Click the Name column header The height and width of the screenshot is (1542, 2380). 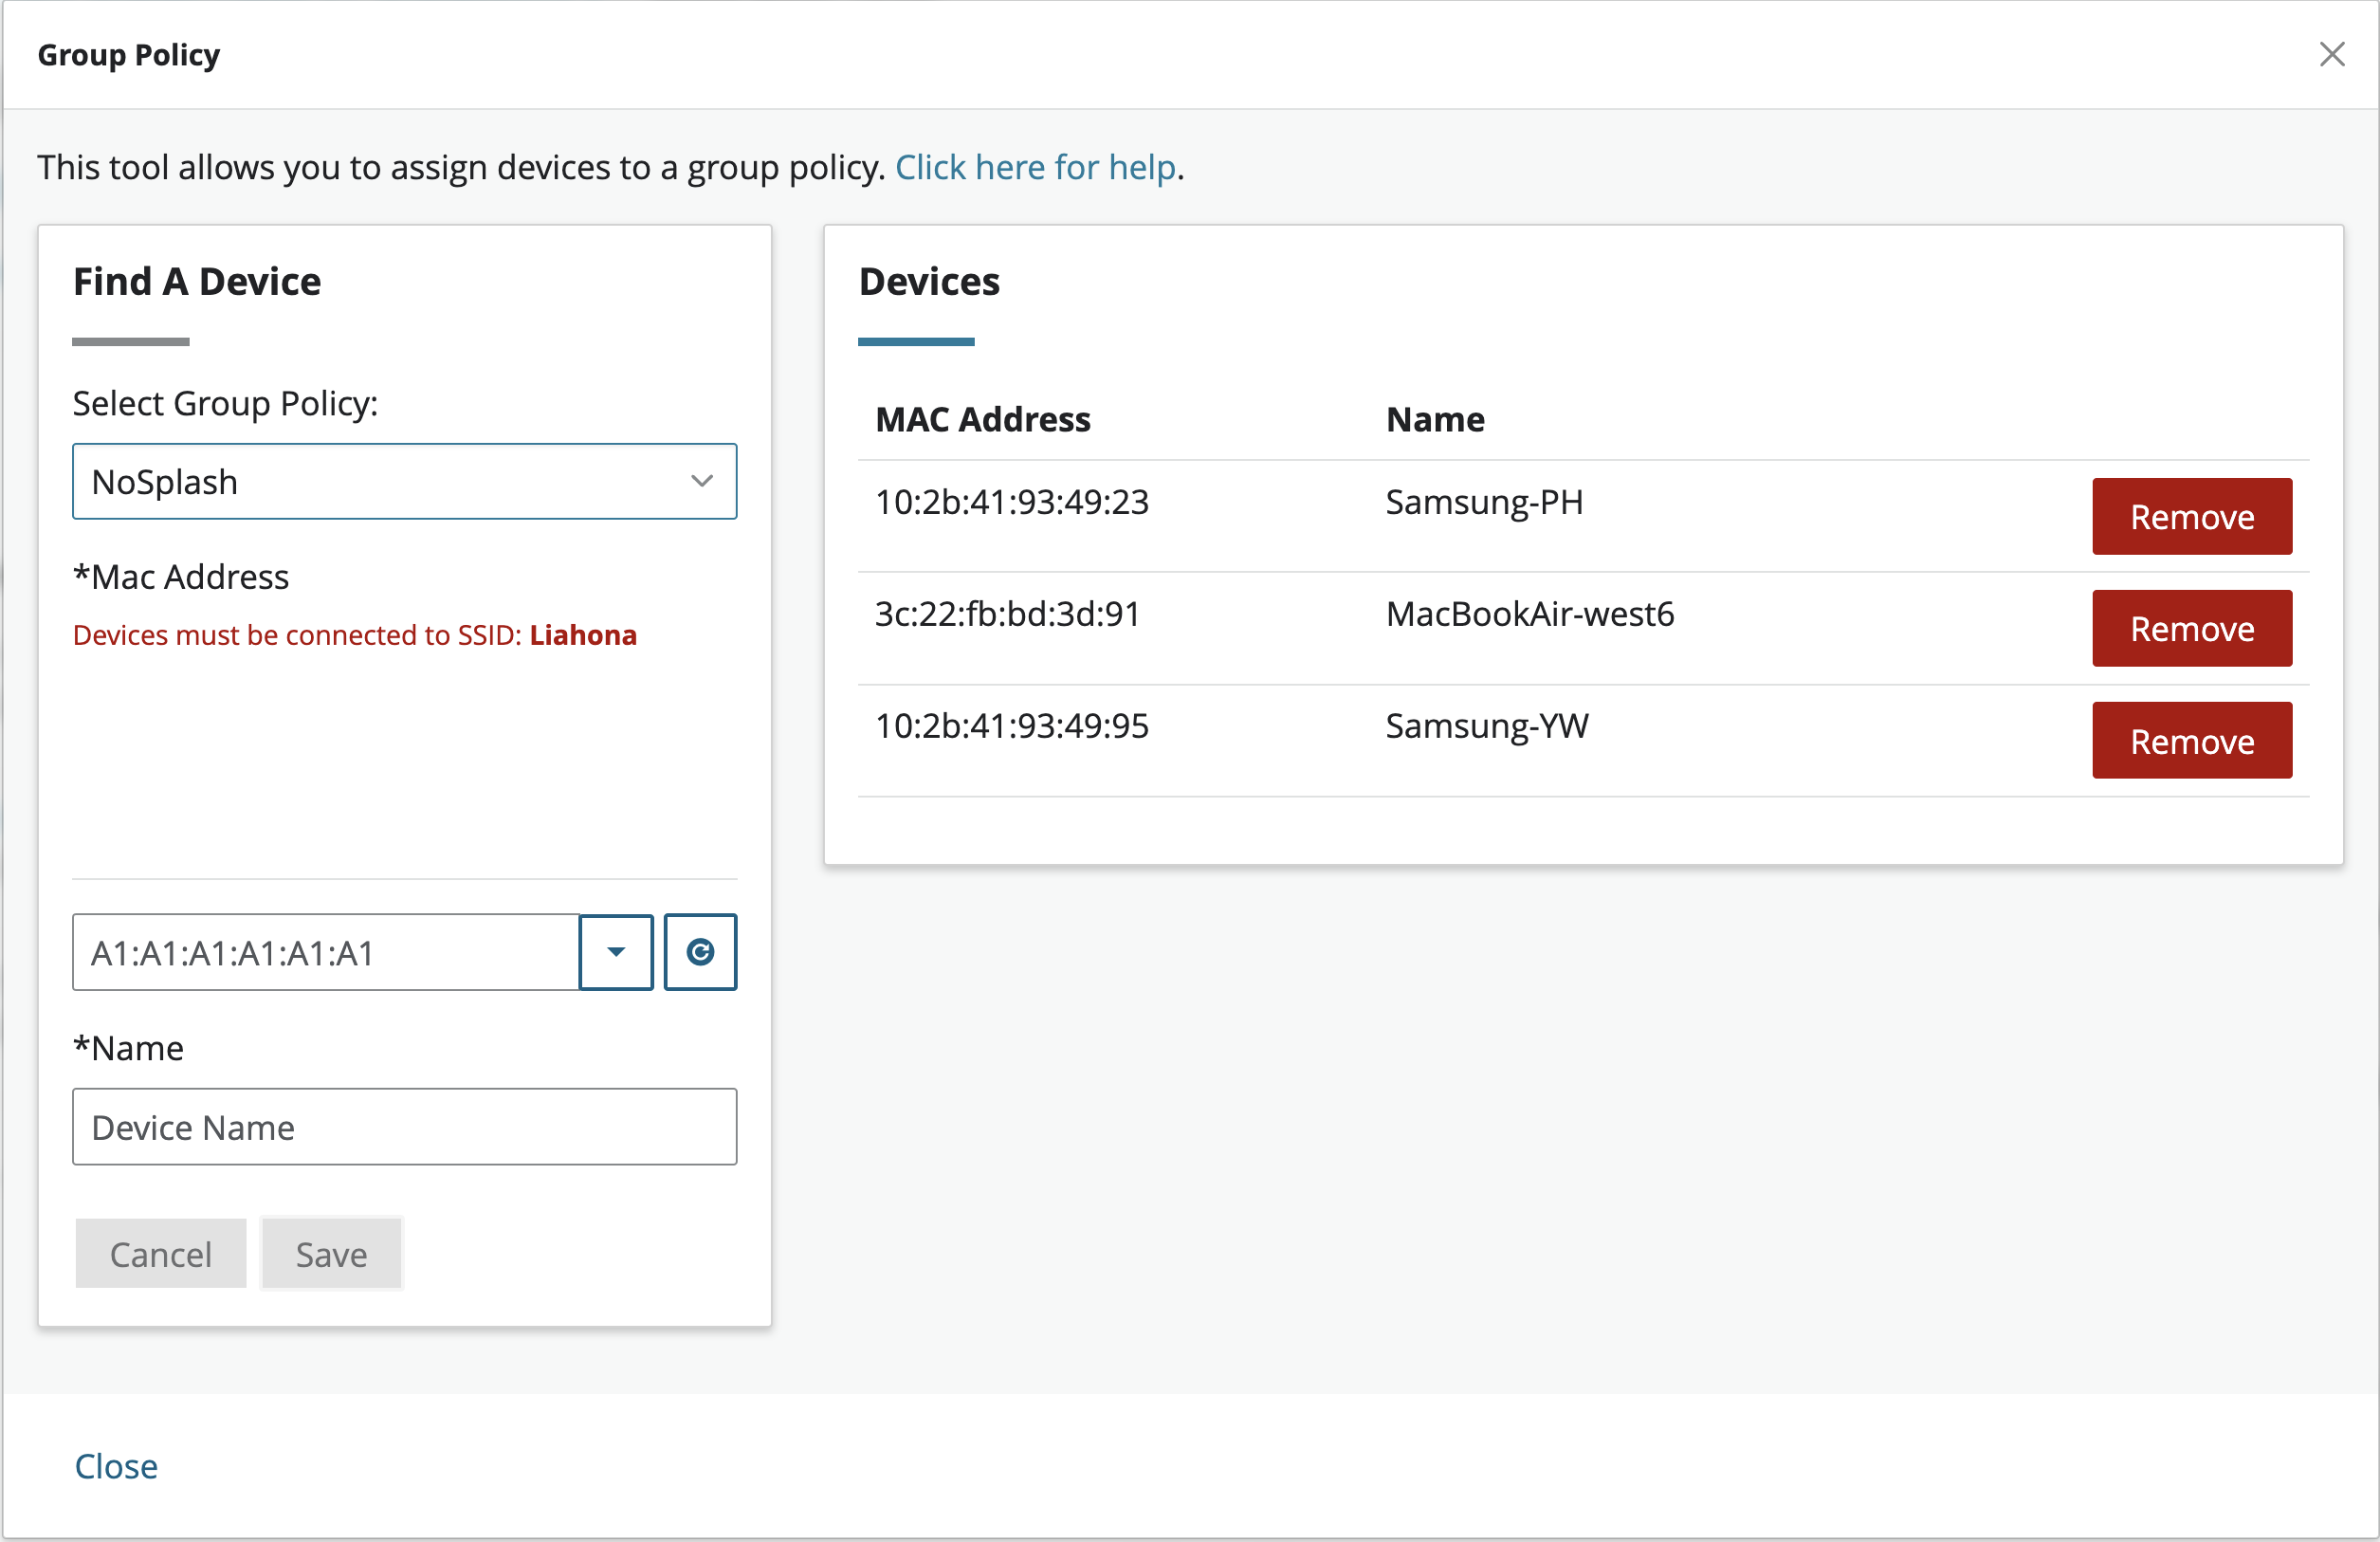1434,420
